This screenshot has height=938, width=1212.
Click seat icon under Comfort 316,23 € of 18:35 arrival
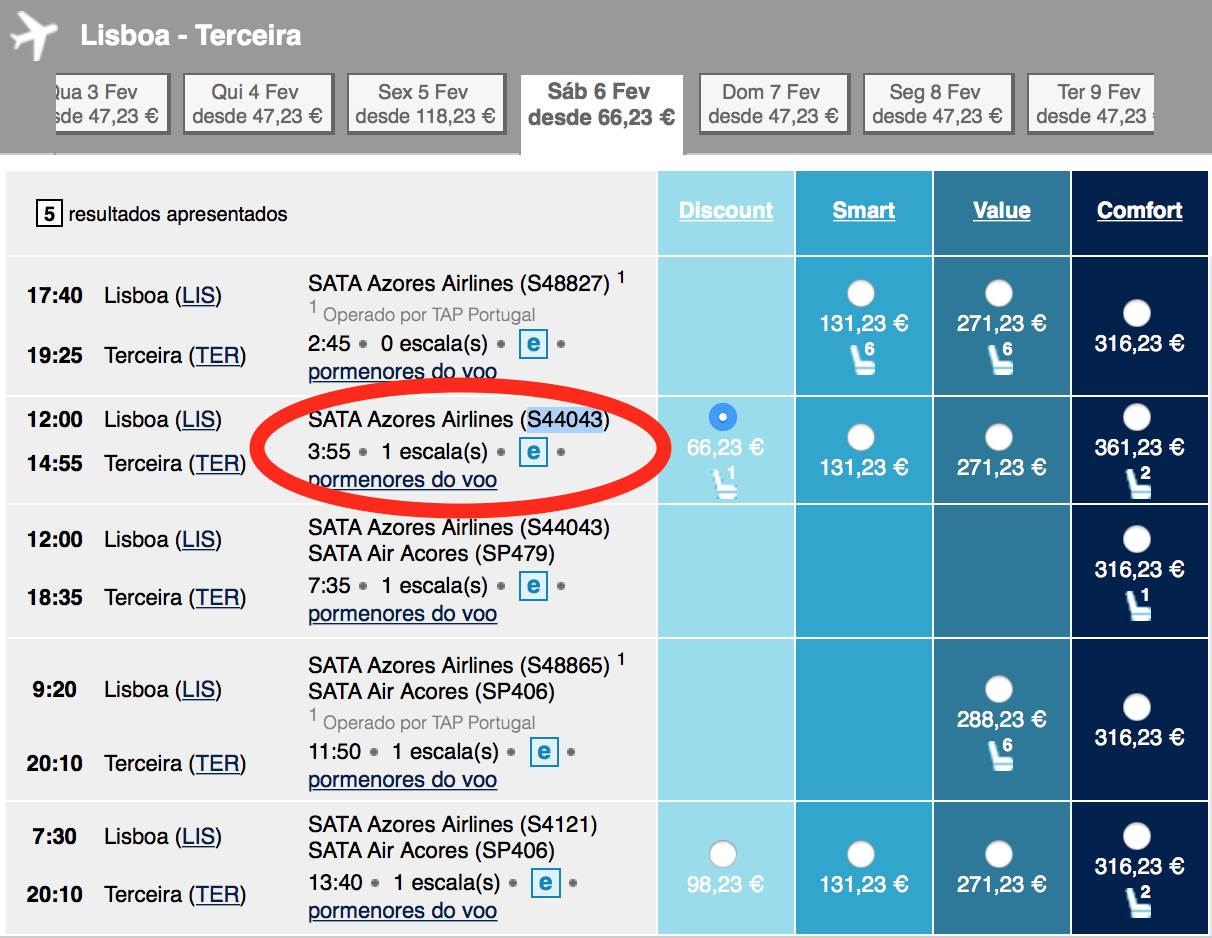[x=1138, y=604]
